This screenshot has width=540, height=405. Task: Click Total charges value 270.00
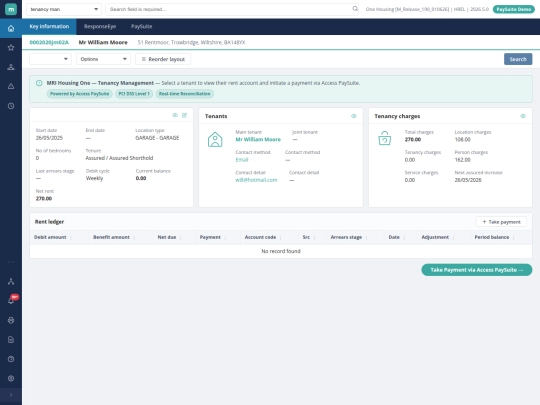tap(413, 139)
